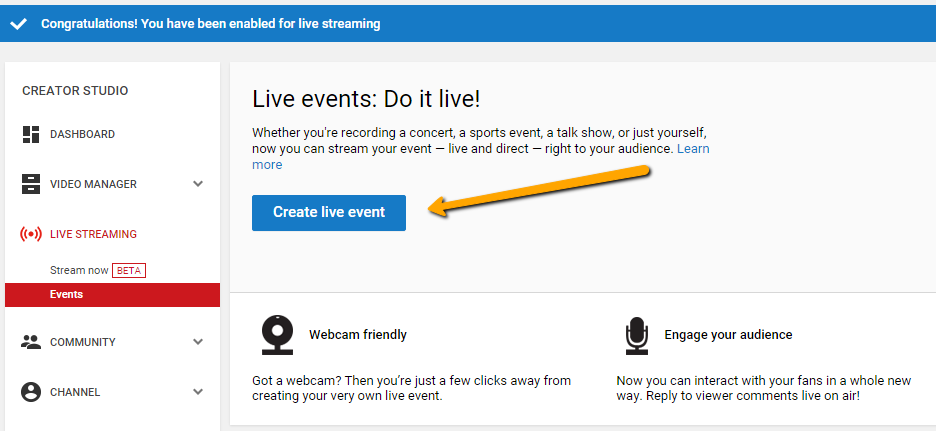Screen dimensions: 936x431
Task: Click the checkmark icon in the congratulations banner
Action: pyautogui.click(x=18, y=24)
